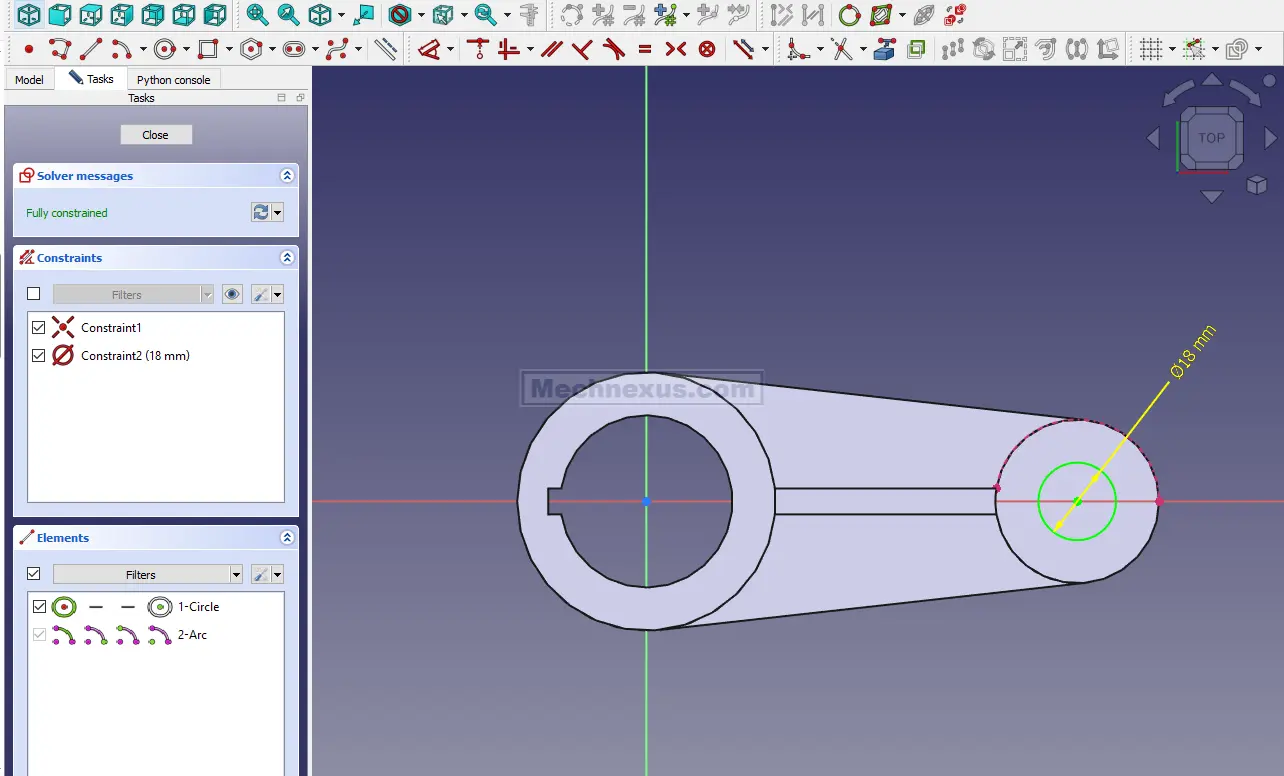This screenshot has width=1284, height=776.
Task: Click the Close button
Action: (155, 135)
